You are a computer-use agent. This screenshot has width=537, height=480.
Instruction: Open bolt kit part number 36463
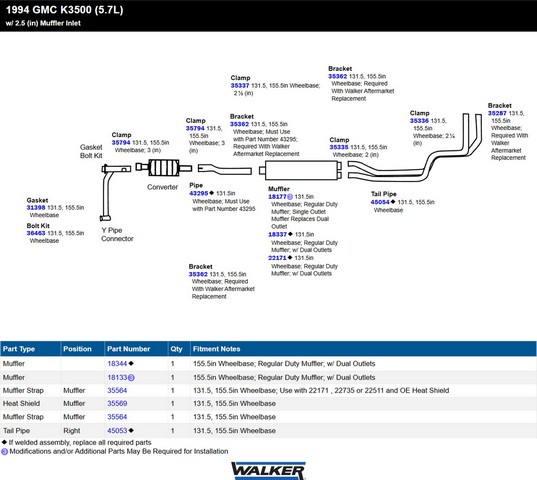[x=36, y=233]
